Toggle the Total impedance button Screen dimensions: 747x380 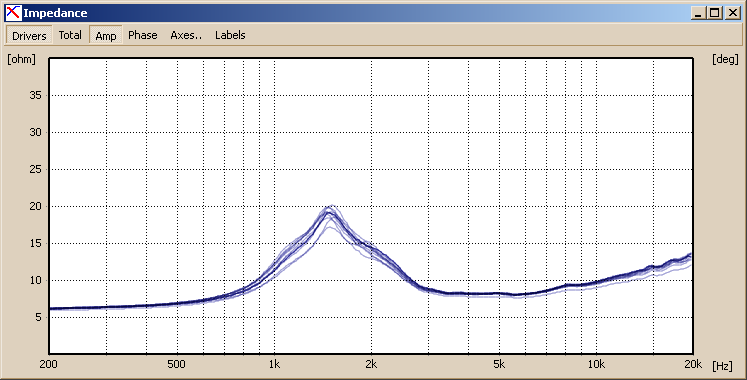pyautogui.click(x=70, y=35)
